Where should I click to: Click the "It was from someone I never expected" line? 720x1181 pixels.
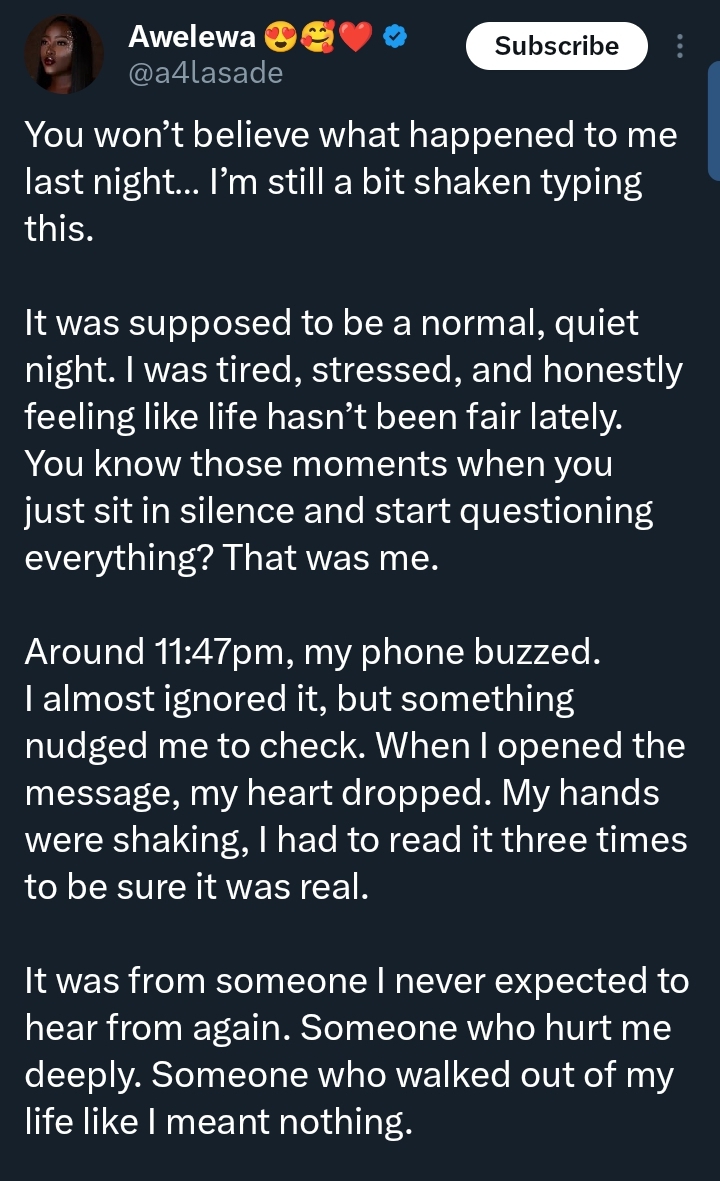pos(356,982)
